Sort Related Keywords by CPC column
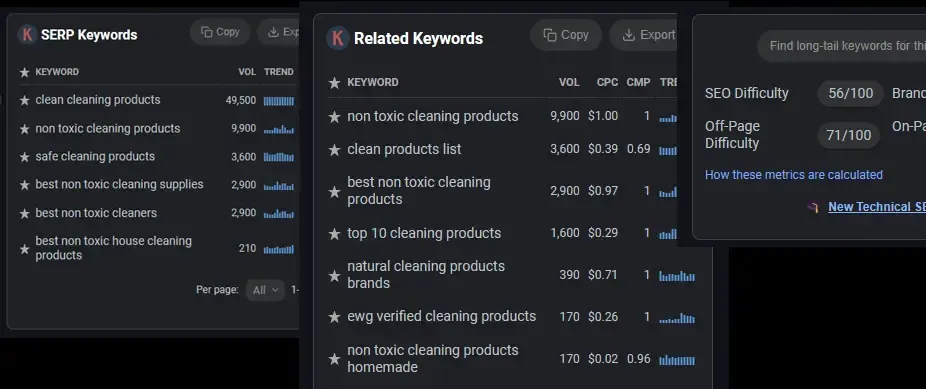926x389 pixels. click(x=607, y=82)
